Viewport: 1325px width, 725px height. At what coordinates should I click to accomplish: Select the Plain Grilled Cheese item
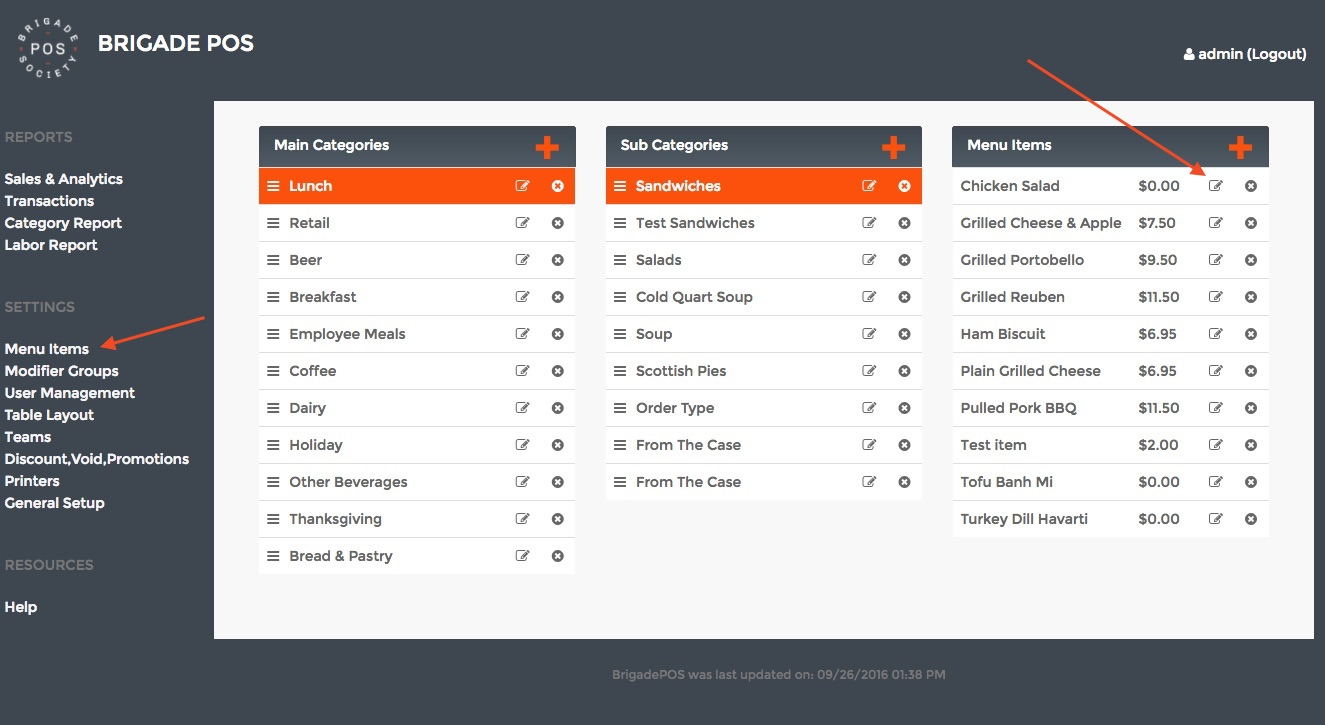pos(1030,371)
